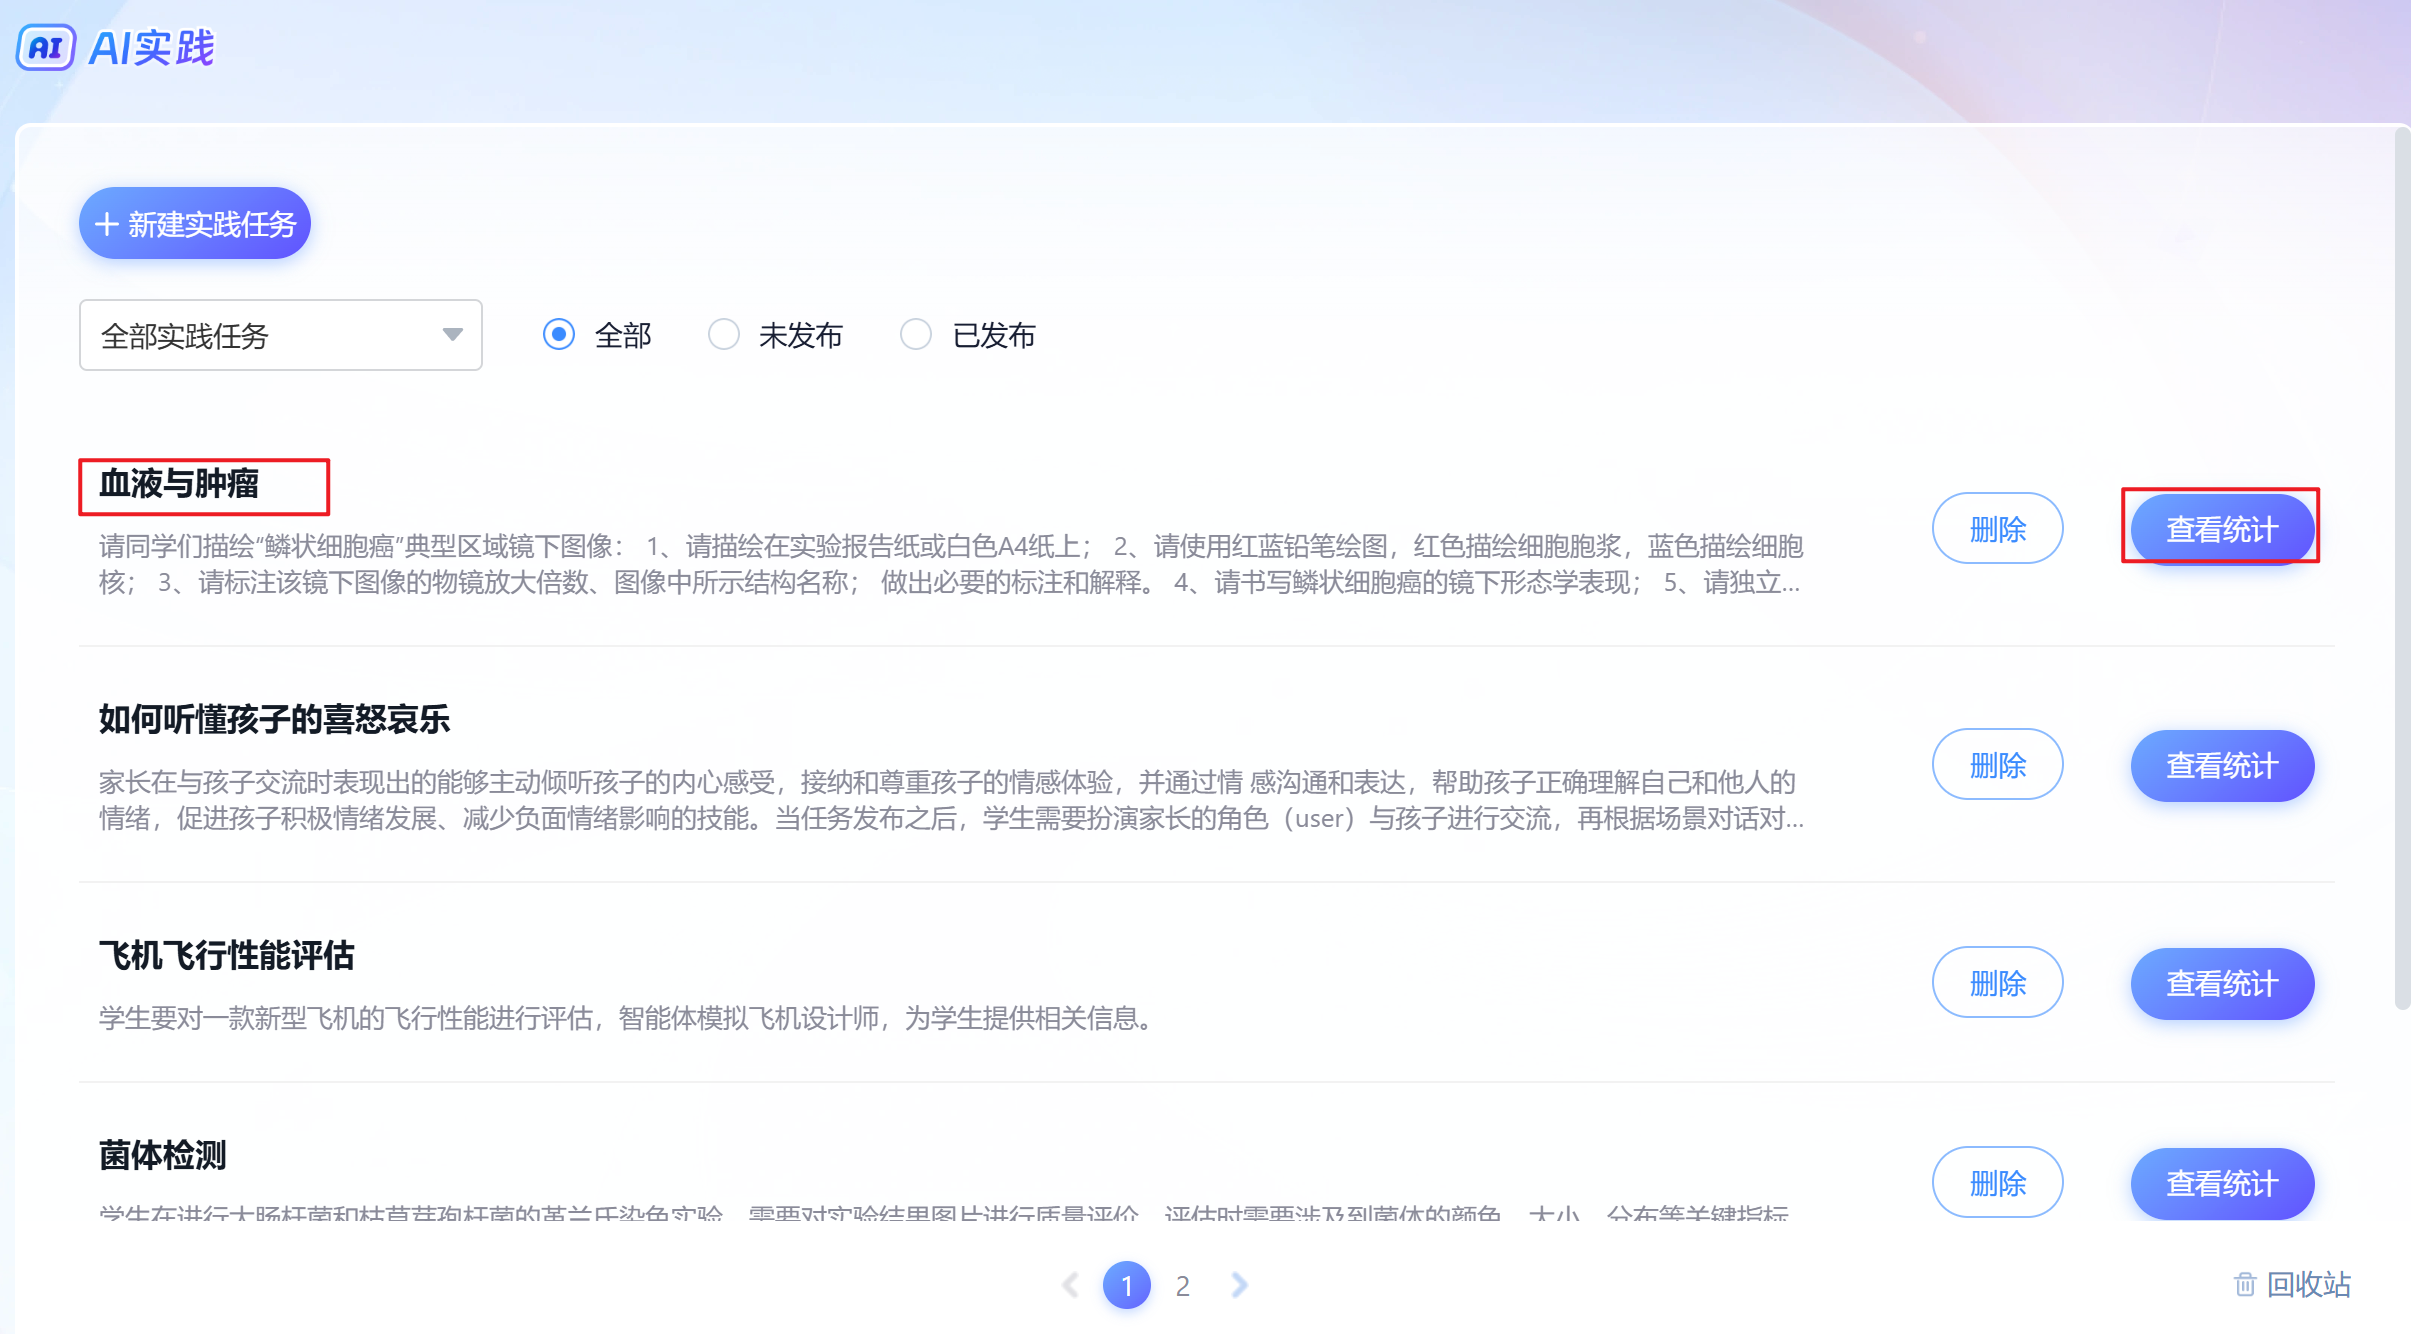Viewport: 2411px width, 1334px height.
Task: View statistics for 菌体检测
Action: tap(2221, 1183)
